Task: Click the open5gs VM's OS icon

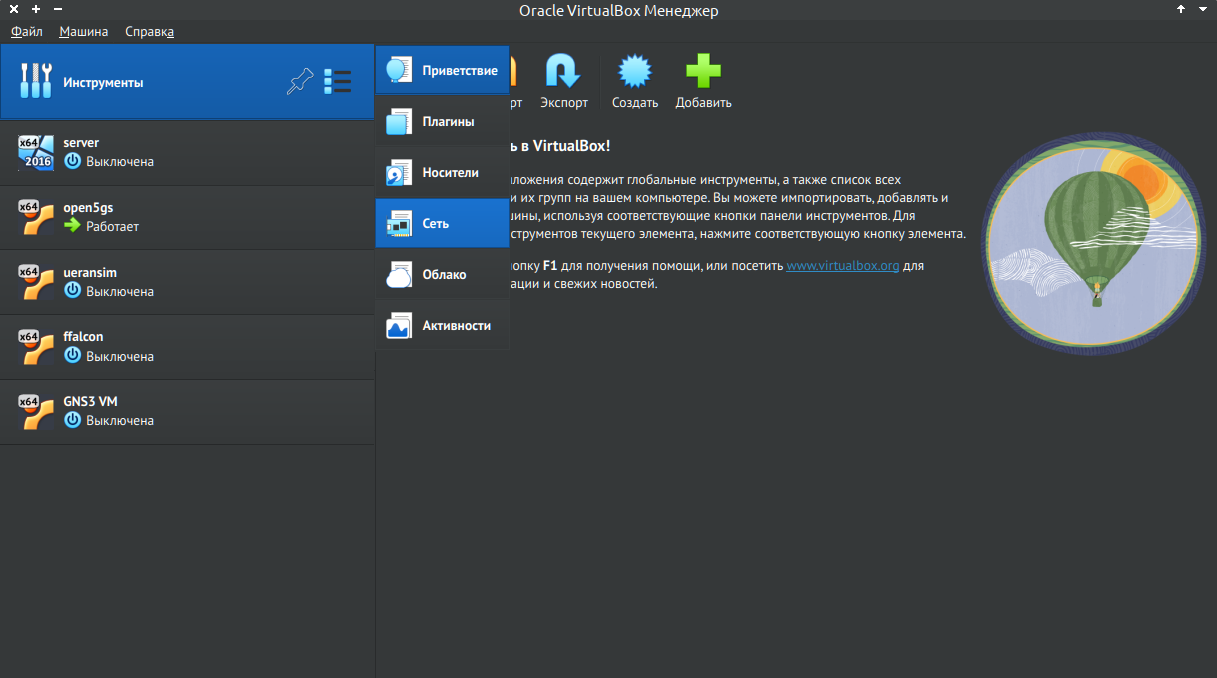Action: pyautogui.click(x=36, y=217)
